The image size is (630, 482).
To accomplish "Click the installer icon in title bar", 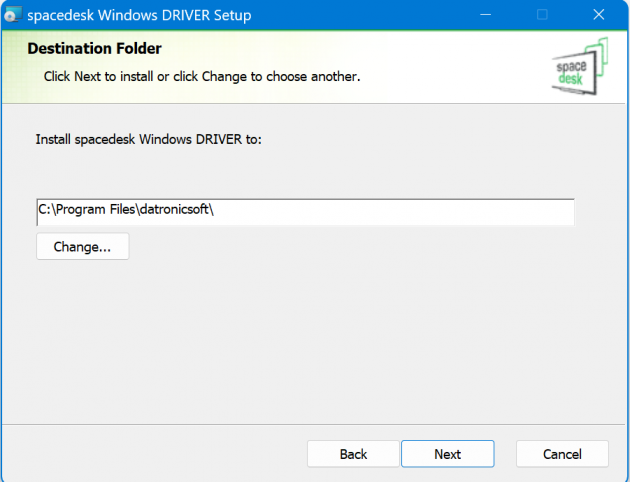I will pyautogui.click(x=13, y=15).
